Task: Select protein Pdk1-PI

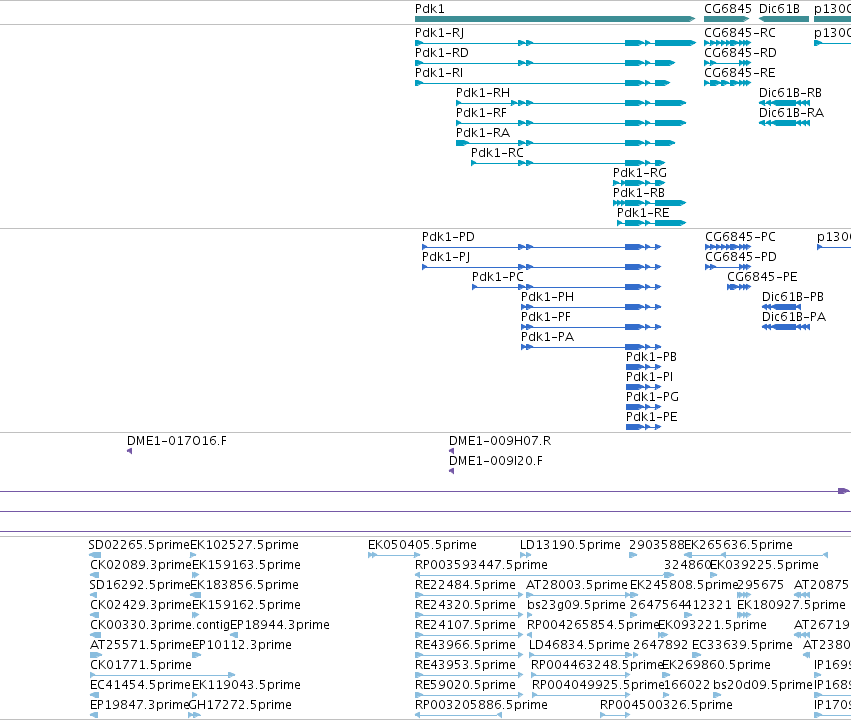Action: (x=644, y=387)
